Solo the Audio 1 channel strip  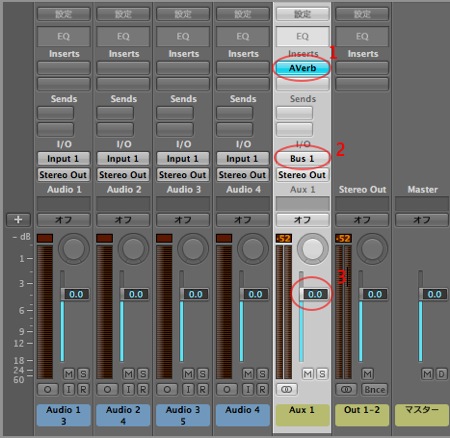tap(83, 374)
